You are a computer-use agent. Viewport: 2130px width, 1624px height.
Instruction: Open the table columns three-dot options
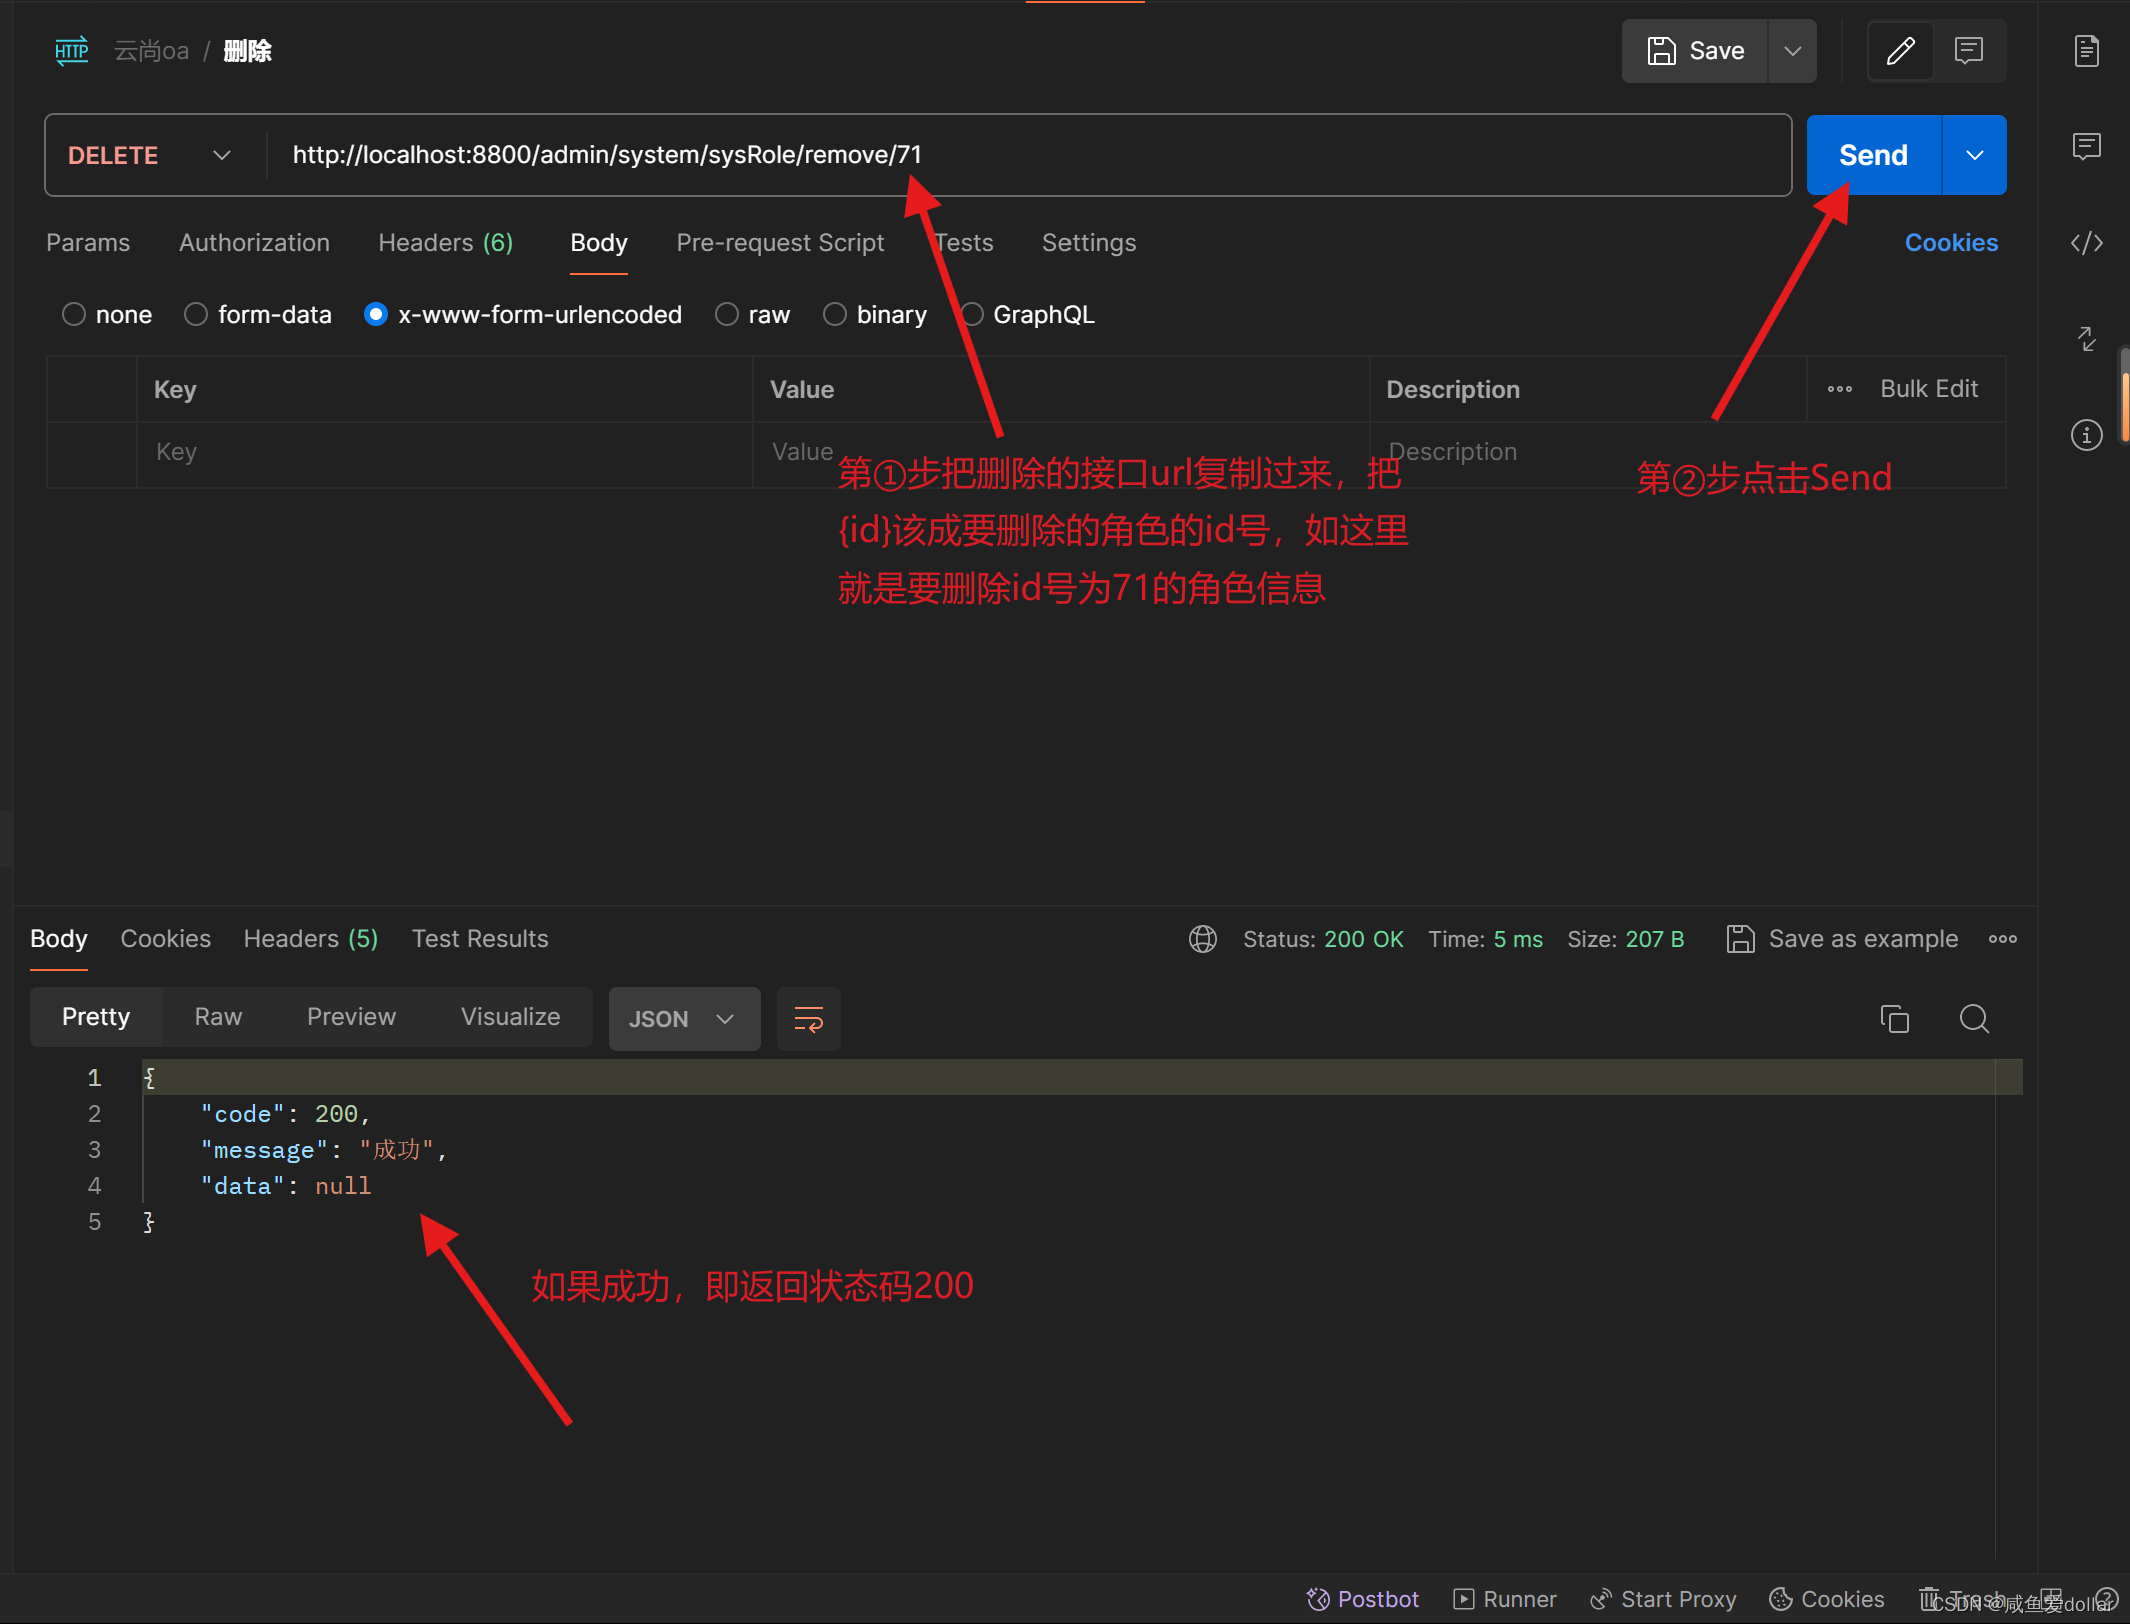[x=1840, y=389]
